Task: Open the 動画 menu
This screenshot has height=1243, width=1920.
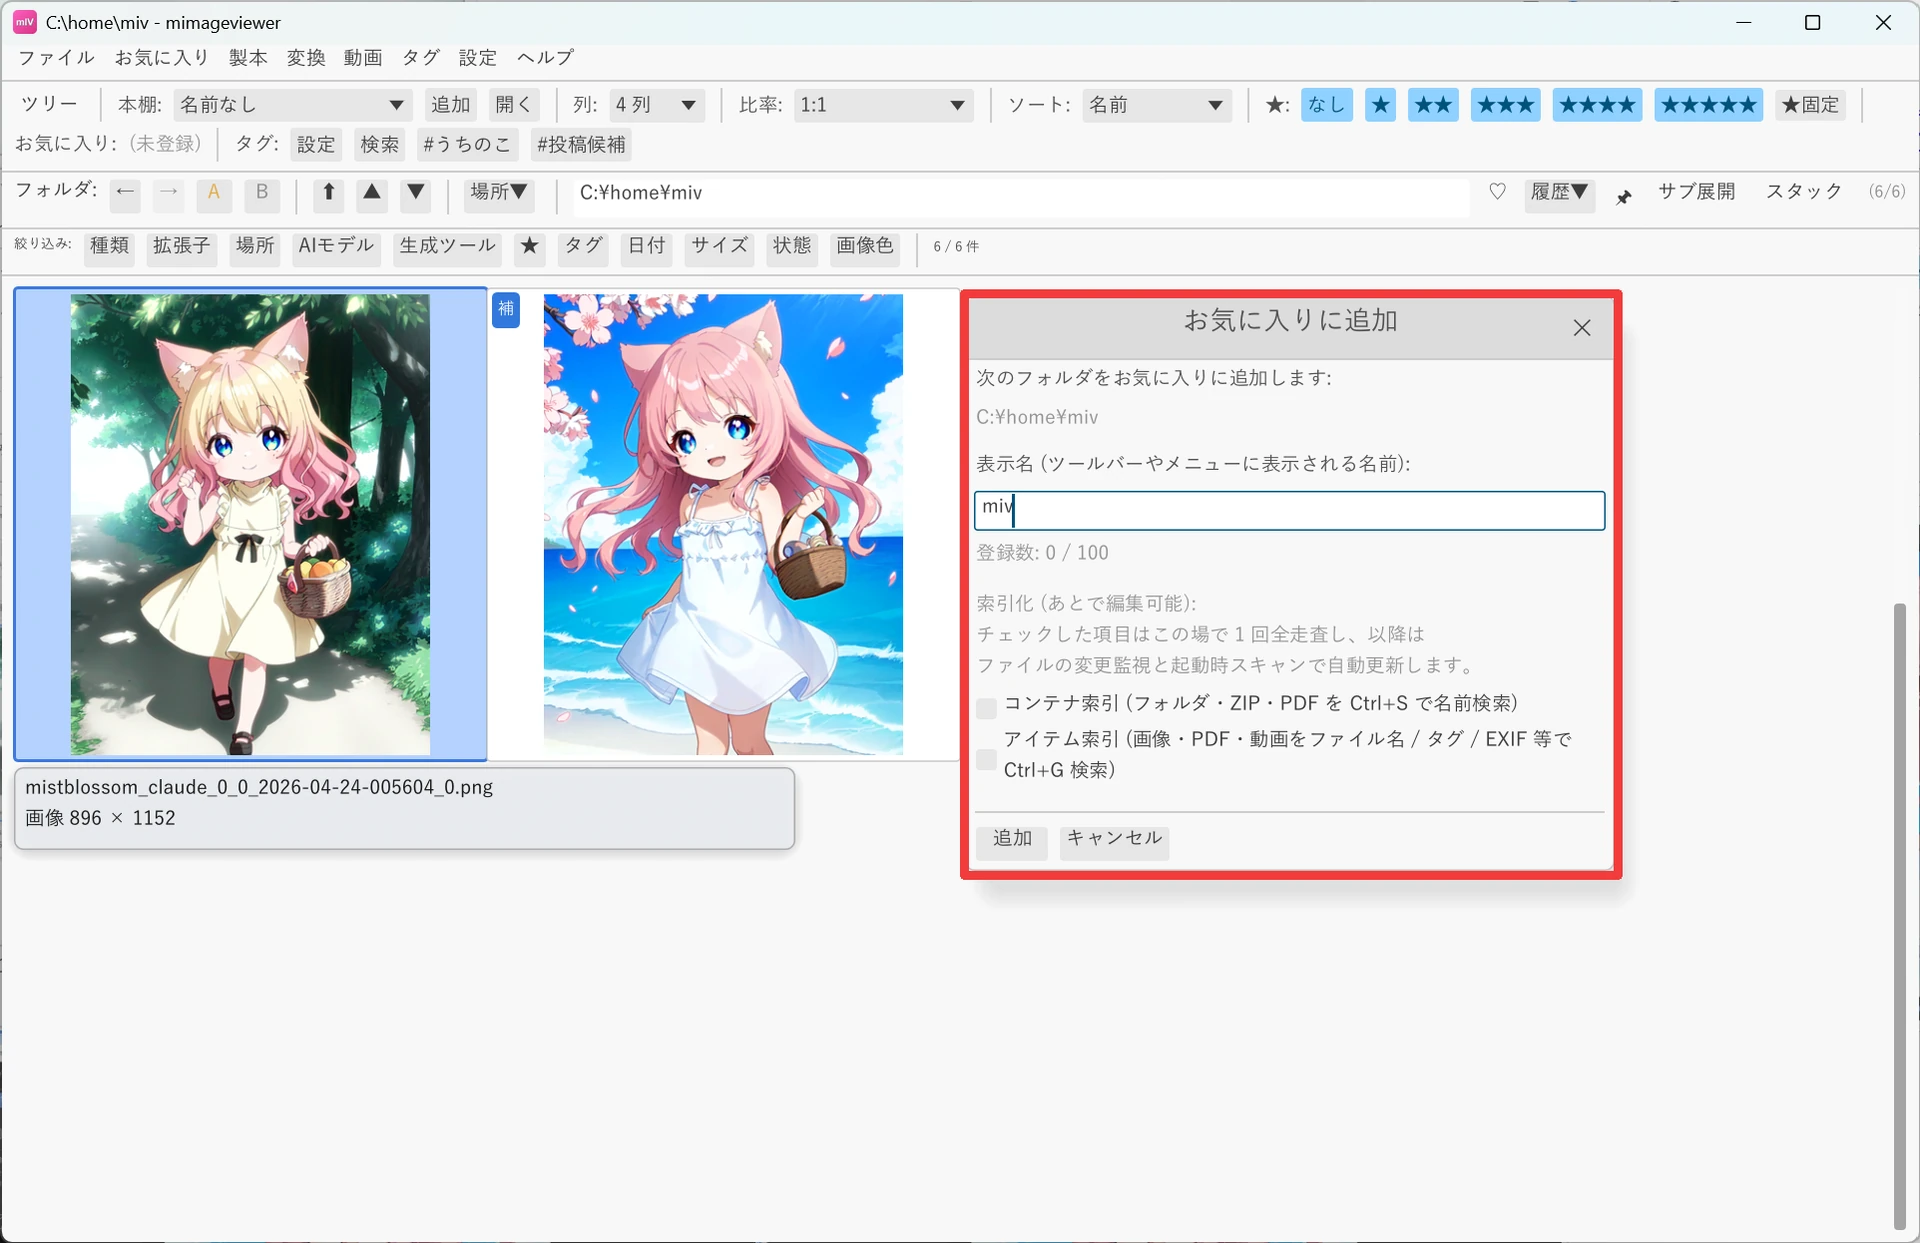Action: point(363,58)
